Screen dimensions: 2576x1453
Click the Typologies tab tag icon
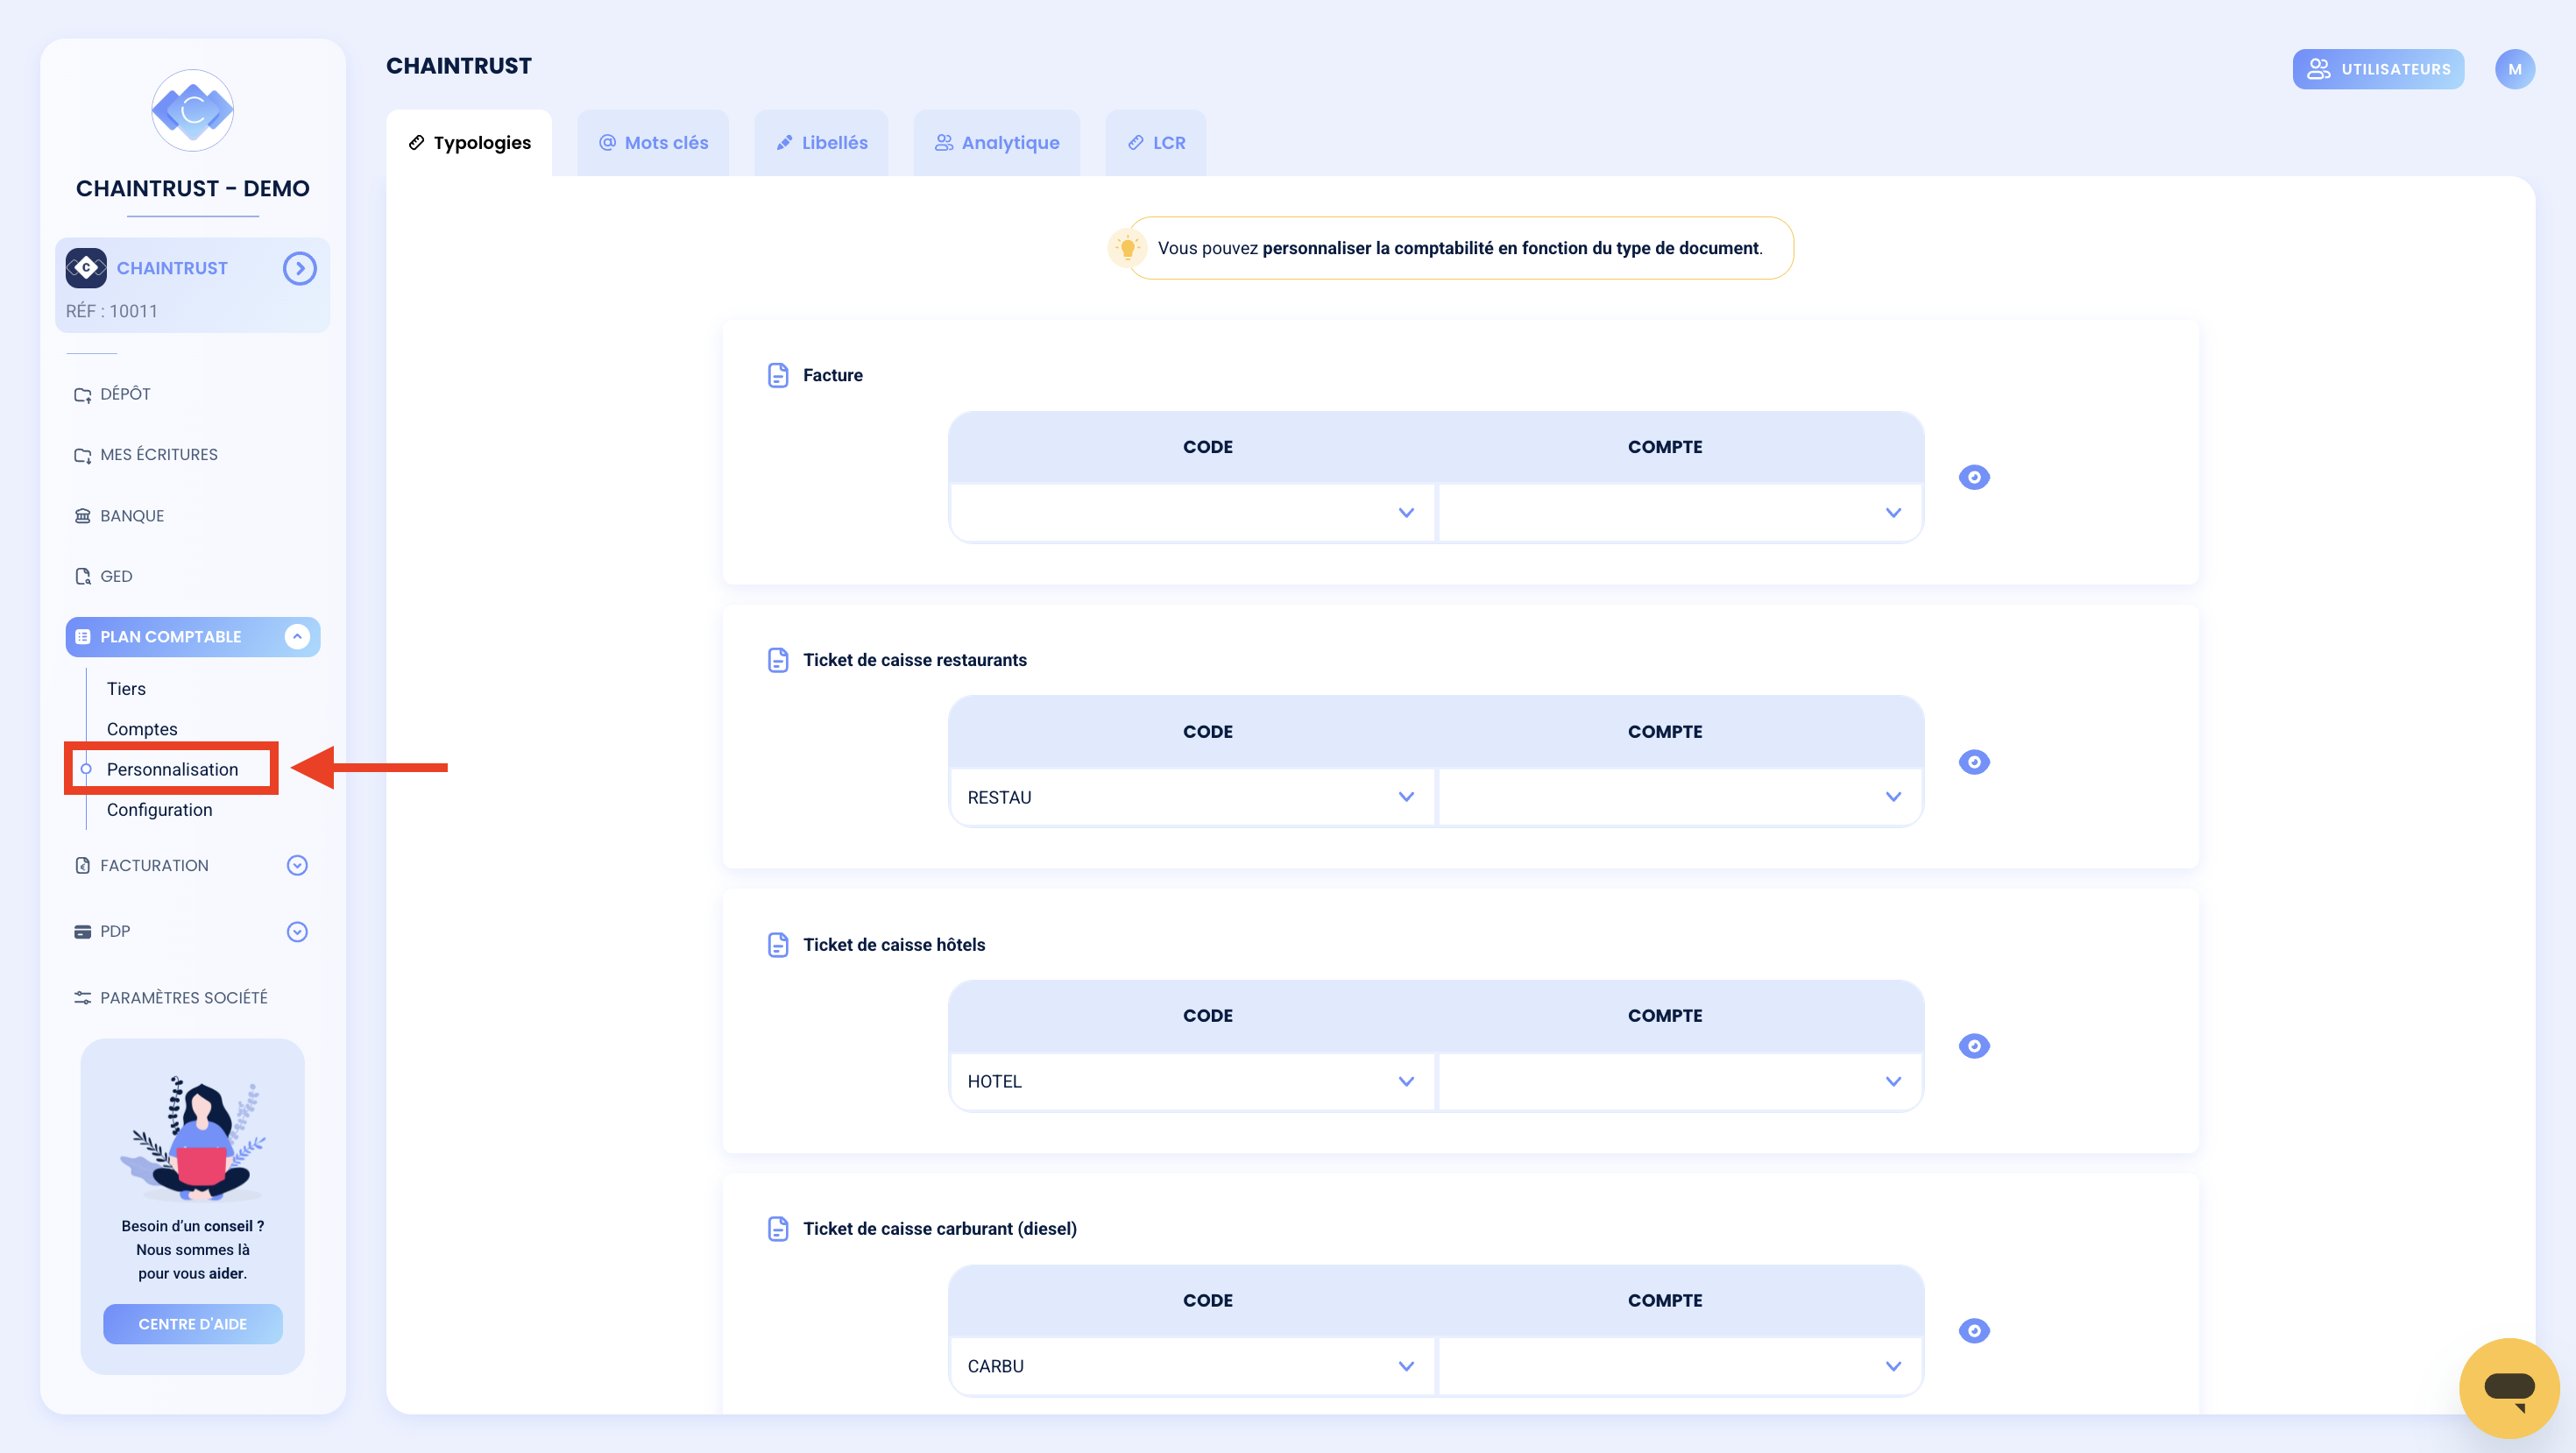(416, 143)
